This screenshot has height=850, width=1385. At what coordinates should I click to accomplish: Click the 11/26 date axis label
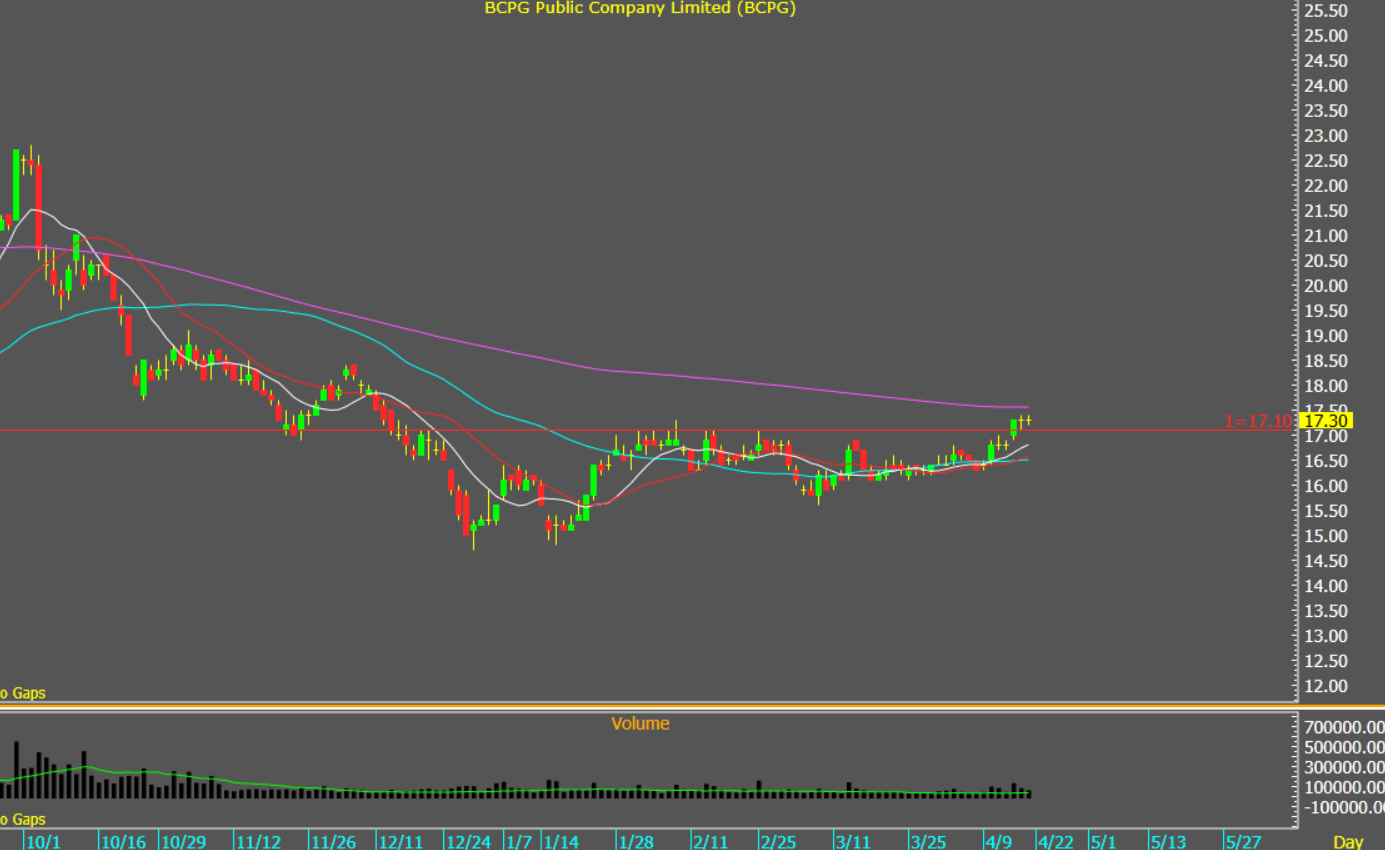[x=332, y=842]
